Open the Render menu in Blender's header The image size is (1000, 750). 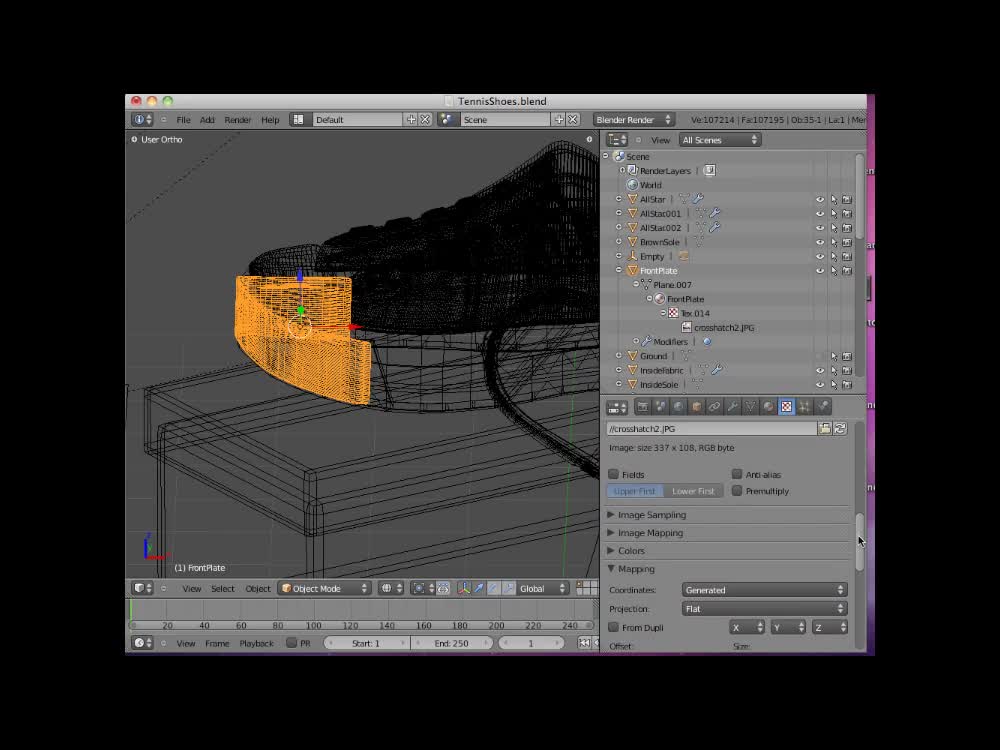point(238,119)
